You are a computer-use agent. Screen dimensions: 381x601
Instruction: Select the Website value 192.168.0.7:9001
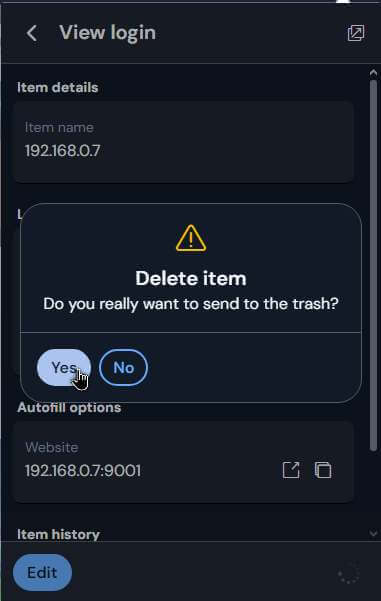pyautogui.click(x=83, y=471)
